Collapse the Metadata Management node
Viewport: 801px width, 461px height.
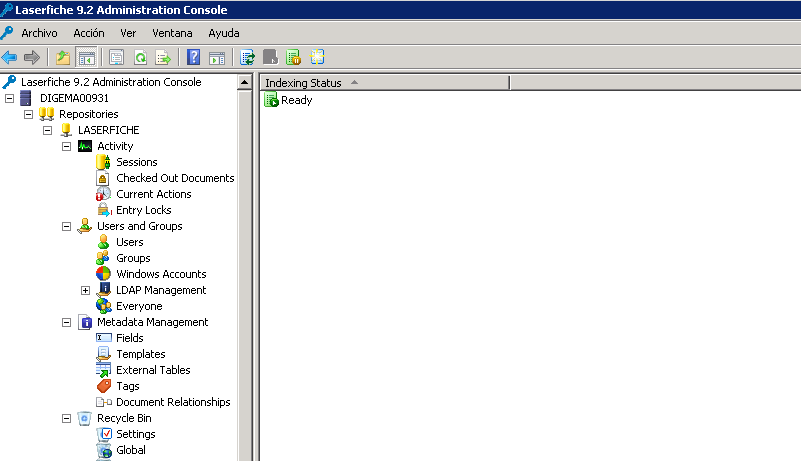(x=66, y=322)
